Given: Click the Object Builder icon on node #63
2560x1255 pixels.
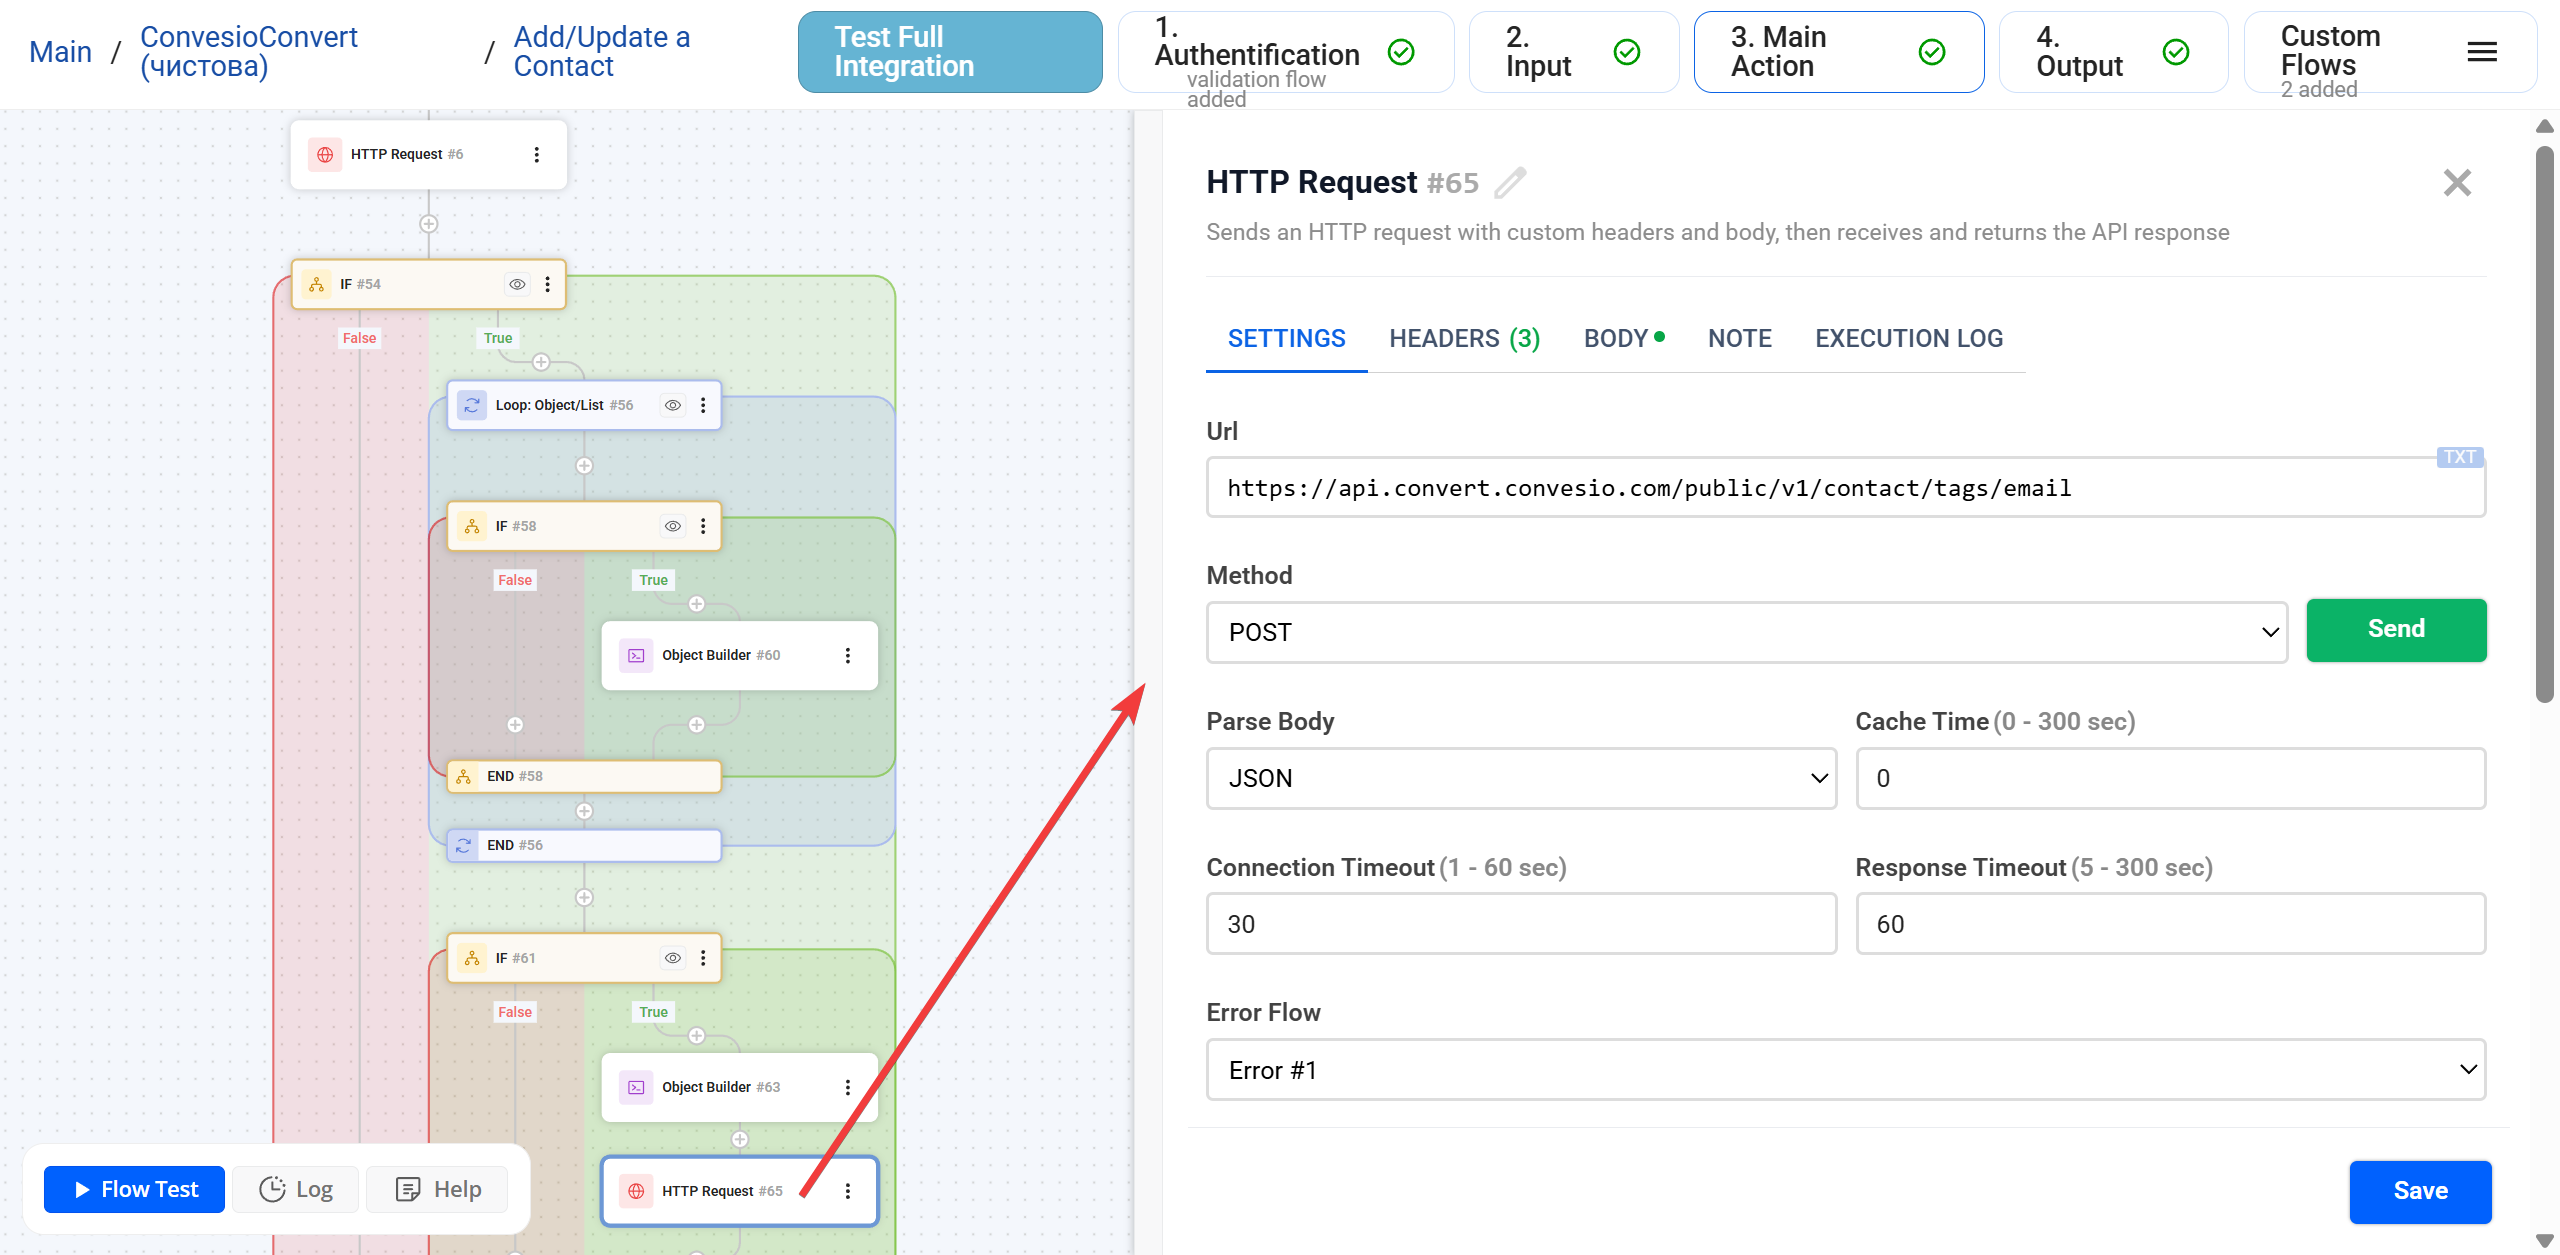Looking at the screenshot, I should click(636, 1087).
